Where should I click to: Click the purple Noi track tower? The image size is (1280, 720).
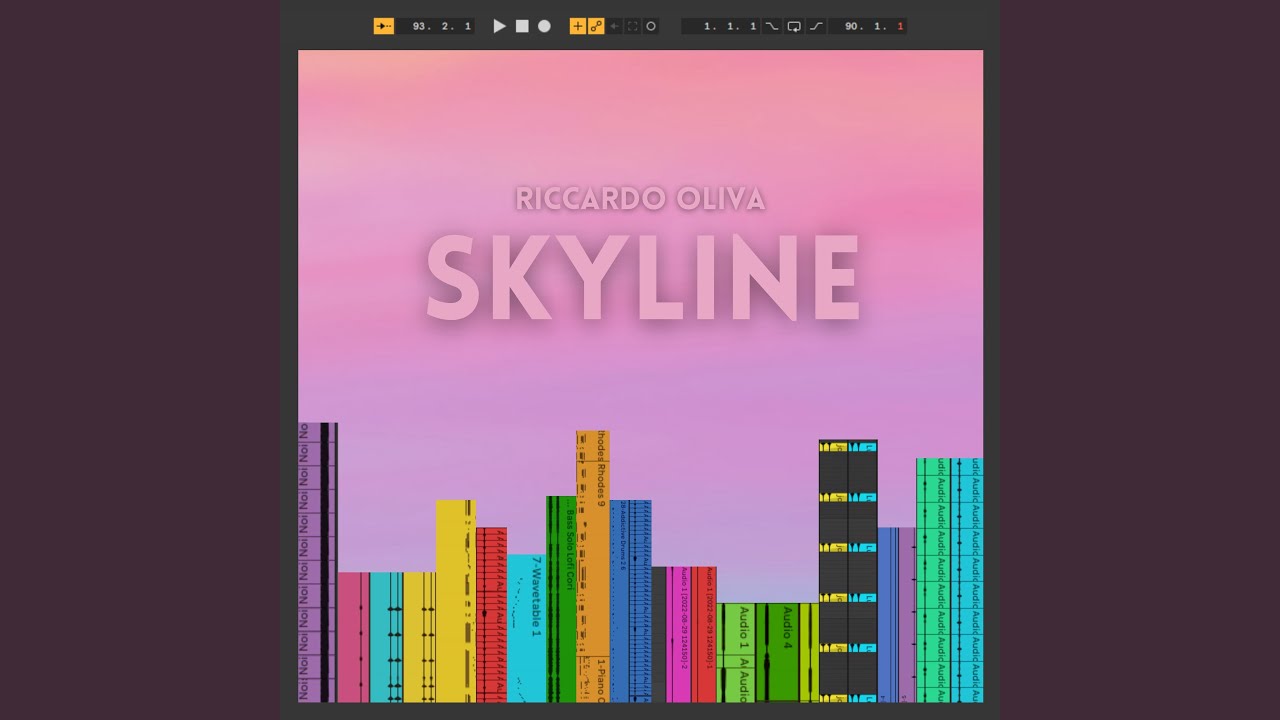(x=318, y=562)
